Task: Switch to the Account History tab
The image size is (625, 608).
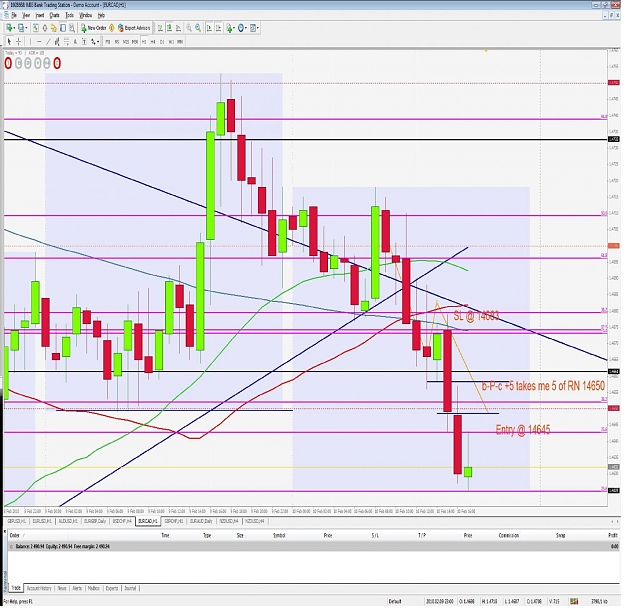Action: (x=39, y=588)
